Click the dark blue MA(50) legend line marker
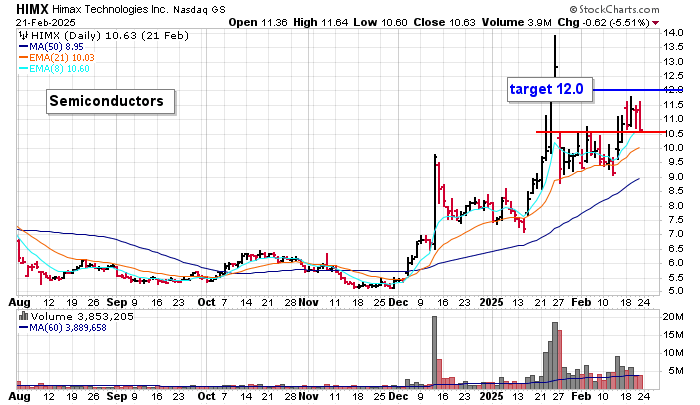This screenshot has width=700, height=405. pyautogui.click(x=24, y=46)
